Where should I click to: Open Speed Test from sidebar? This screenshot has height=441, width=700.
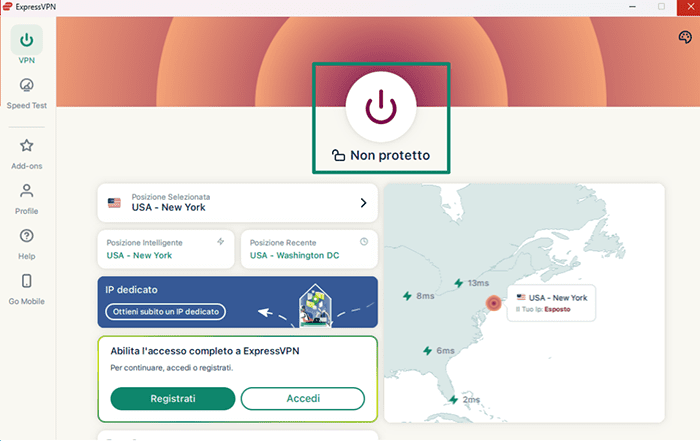27,91
